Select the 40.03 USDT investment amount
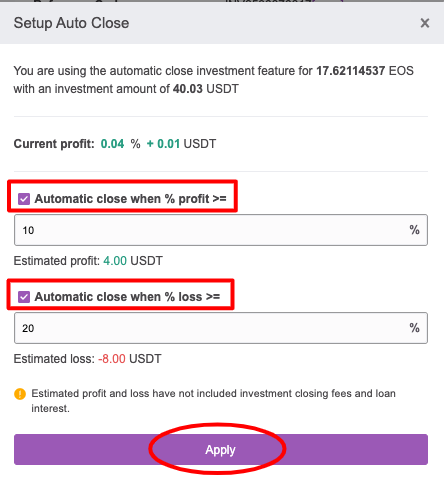Screen dimensions: 444x482 click(206, 89)
